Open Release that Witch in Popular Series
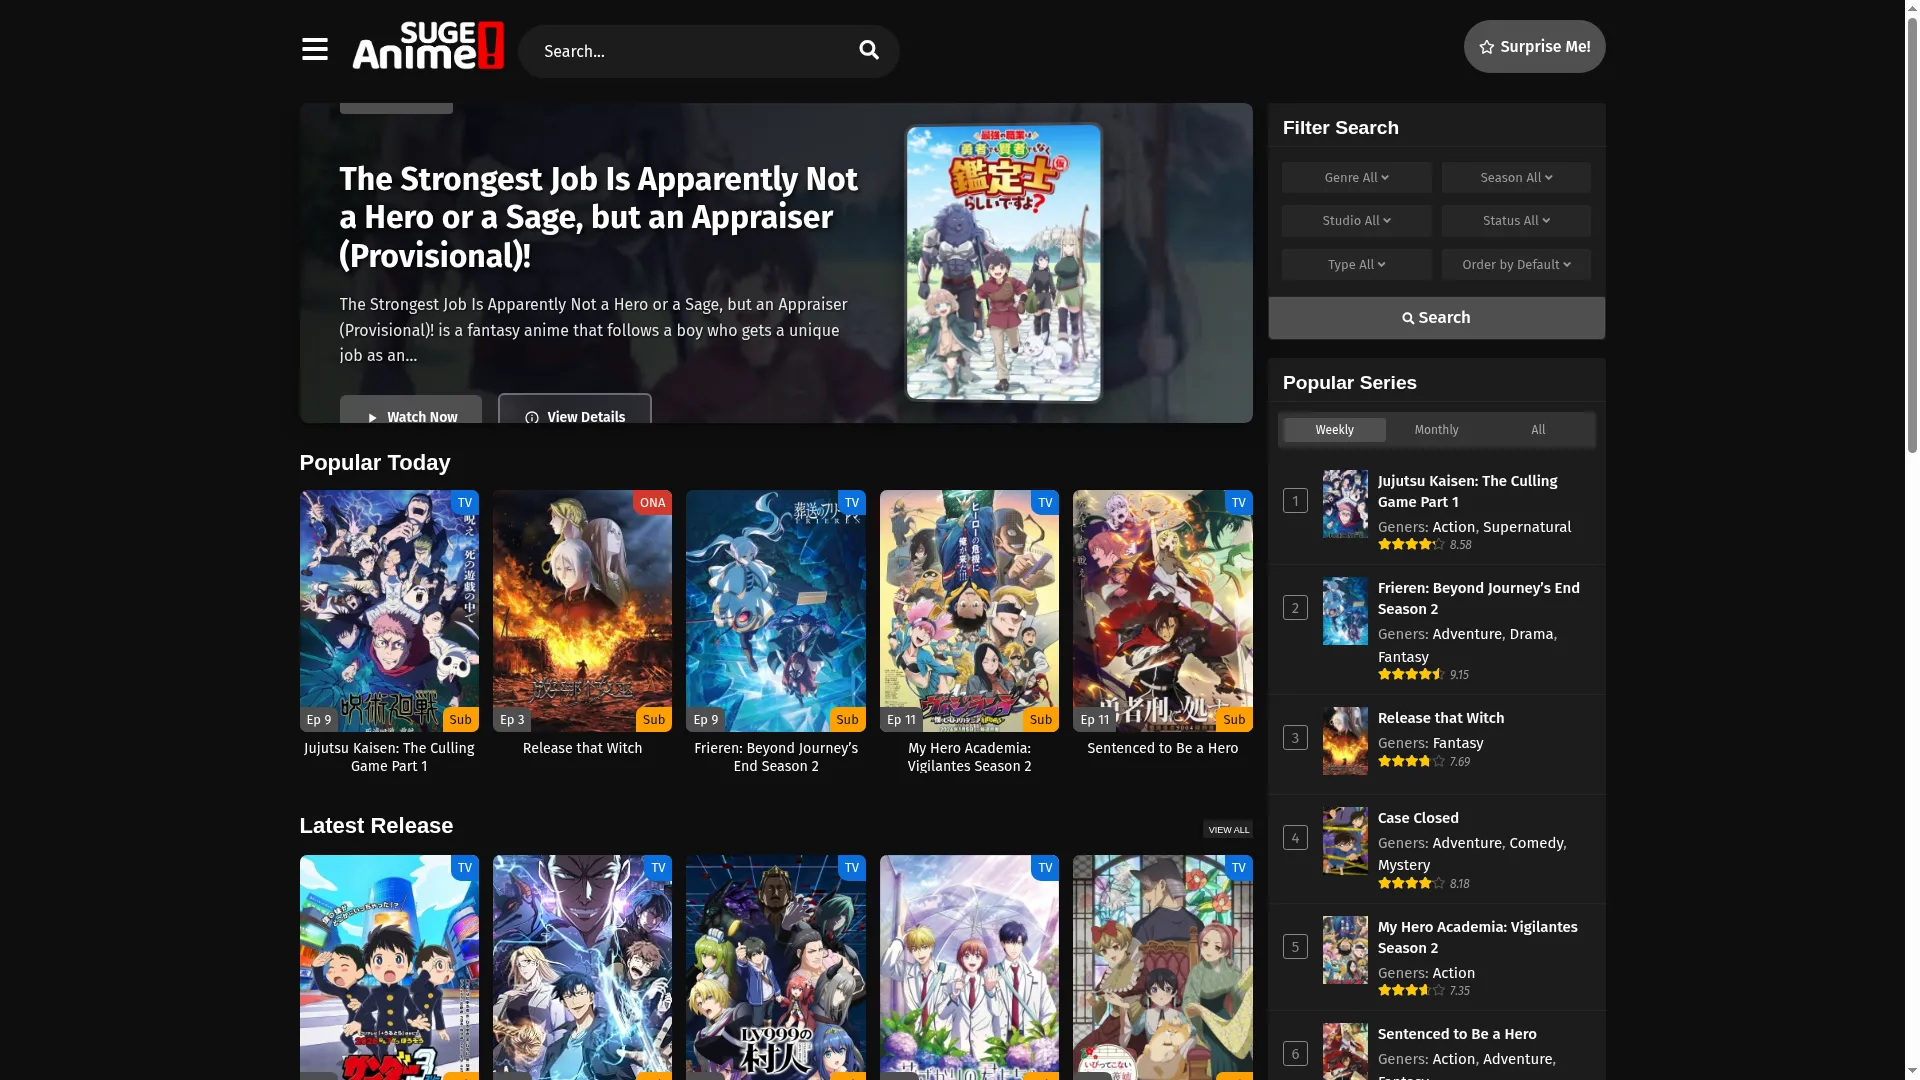The image size is (1920, 1080). pos(1440,718)
